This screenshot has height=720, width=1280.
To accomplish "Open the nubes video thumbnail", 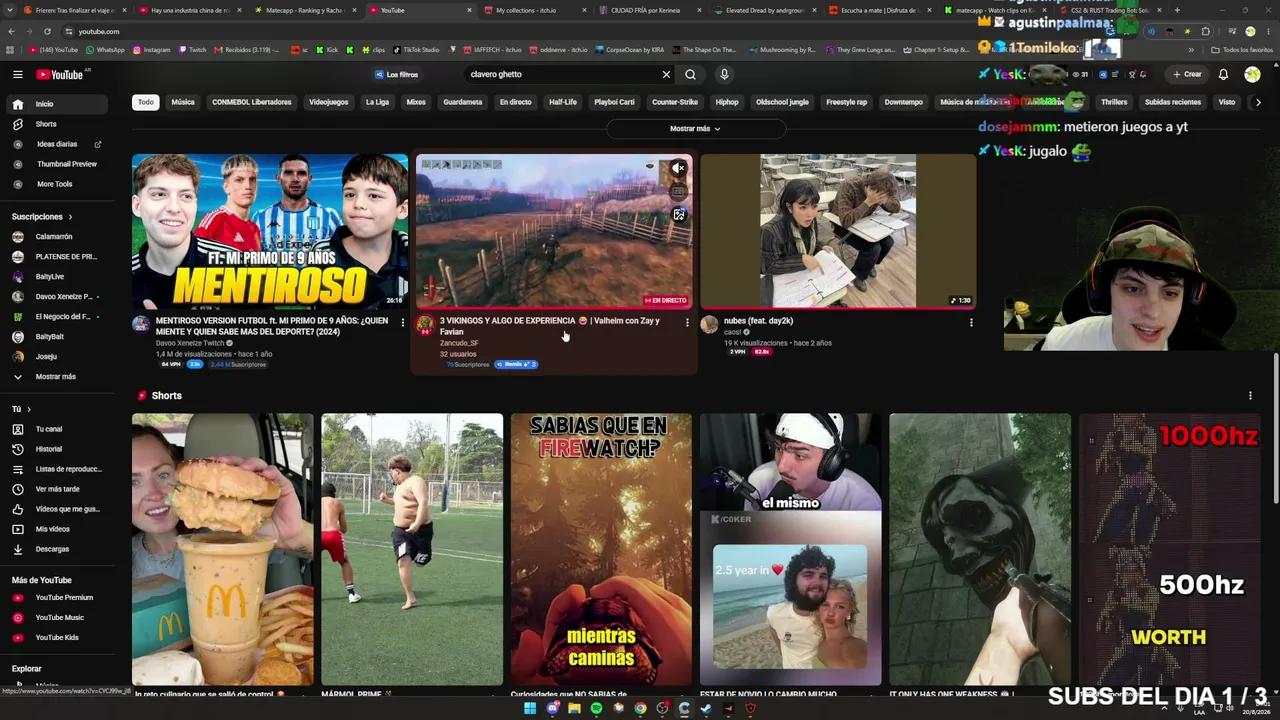I will (x=838, y=231).
